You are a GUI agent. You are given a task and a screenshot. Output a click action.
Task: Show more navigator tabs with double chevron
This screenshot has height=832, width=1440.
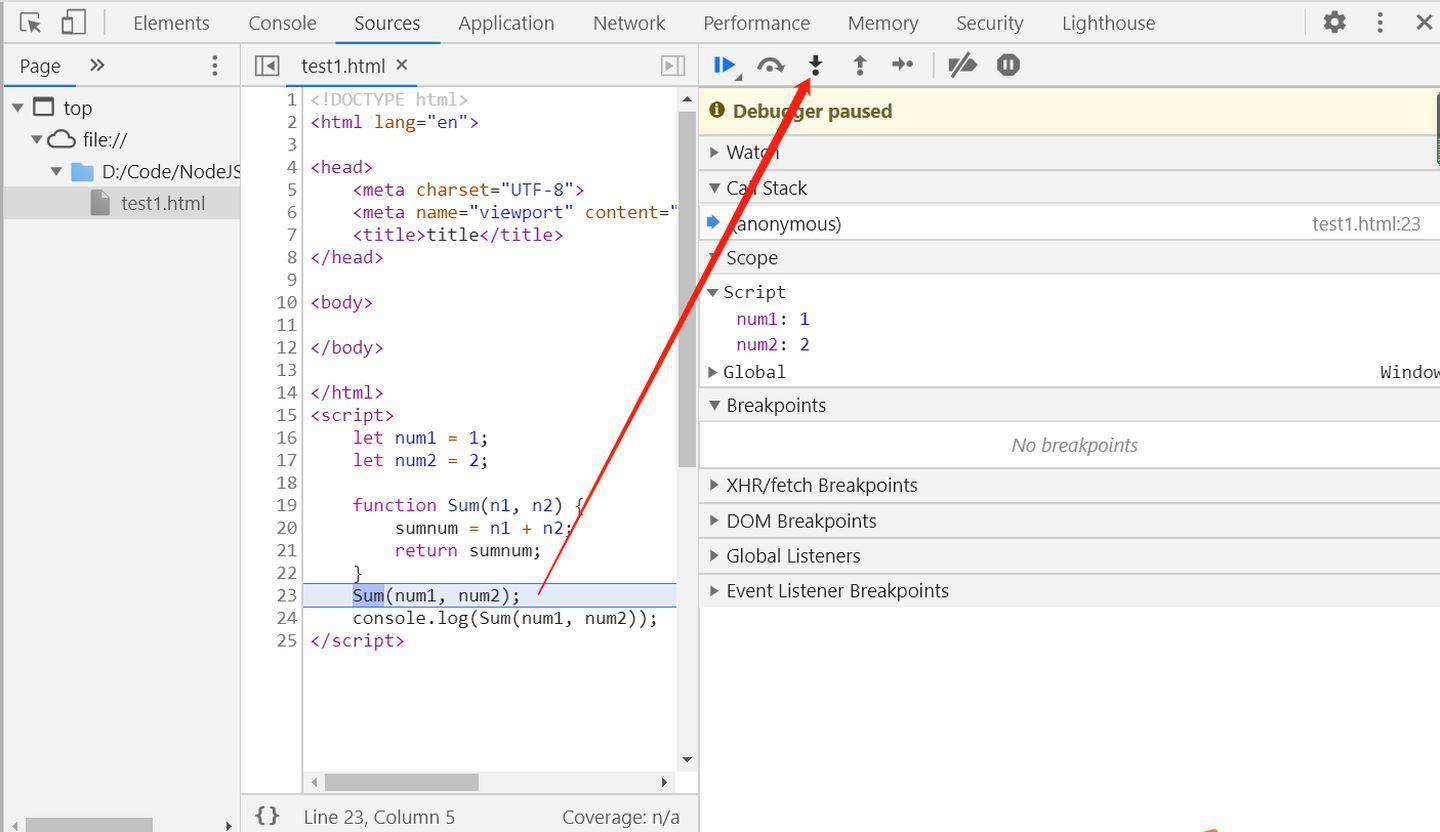pos(97,65)
